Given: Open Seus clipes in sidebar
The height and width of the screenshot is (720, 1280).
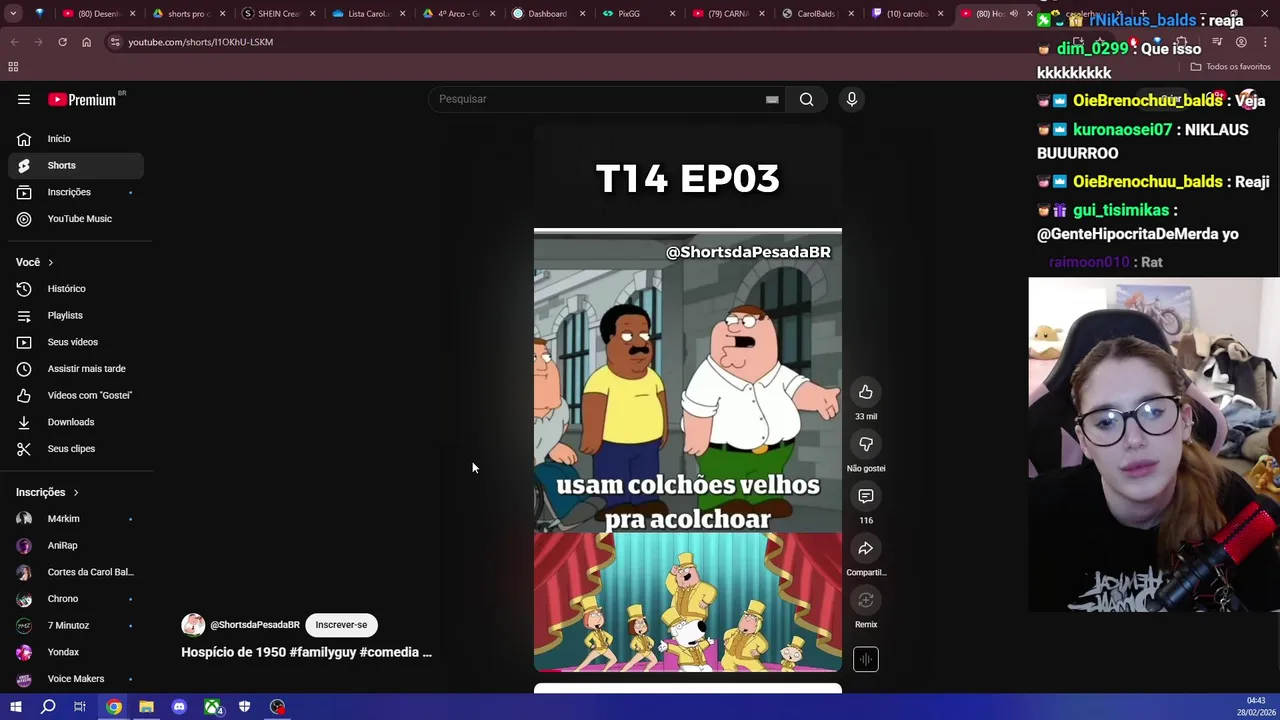Looking at the screenshot, I should (76, 449).
